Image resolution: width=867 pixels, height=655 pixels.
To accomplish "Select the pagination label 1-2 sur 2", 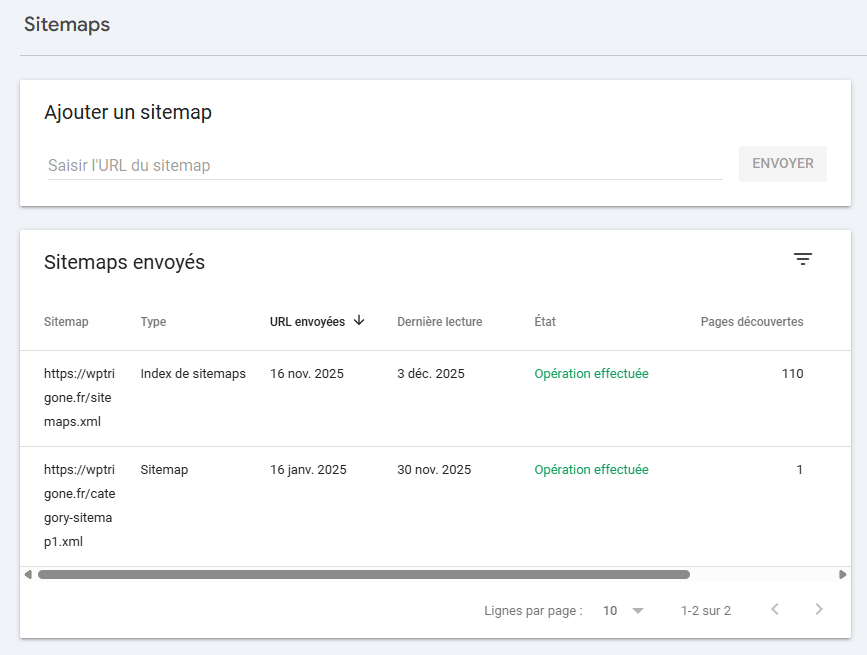I will pos(706,610).
